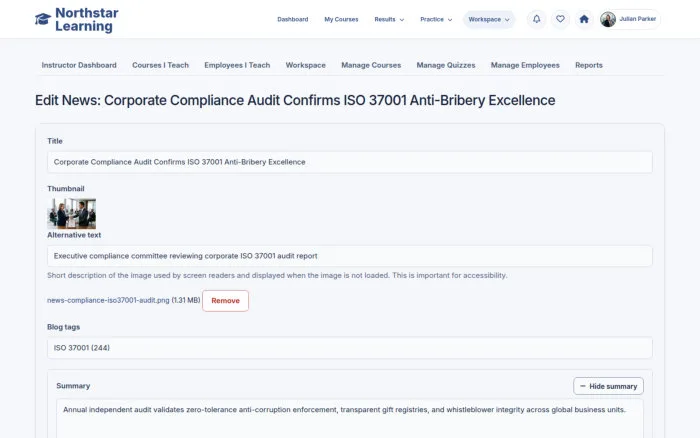This screenshot has height=438, width=700.
Task: Click the Blog tags field with ISO 37001
Action: 350,348
